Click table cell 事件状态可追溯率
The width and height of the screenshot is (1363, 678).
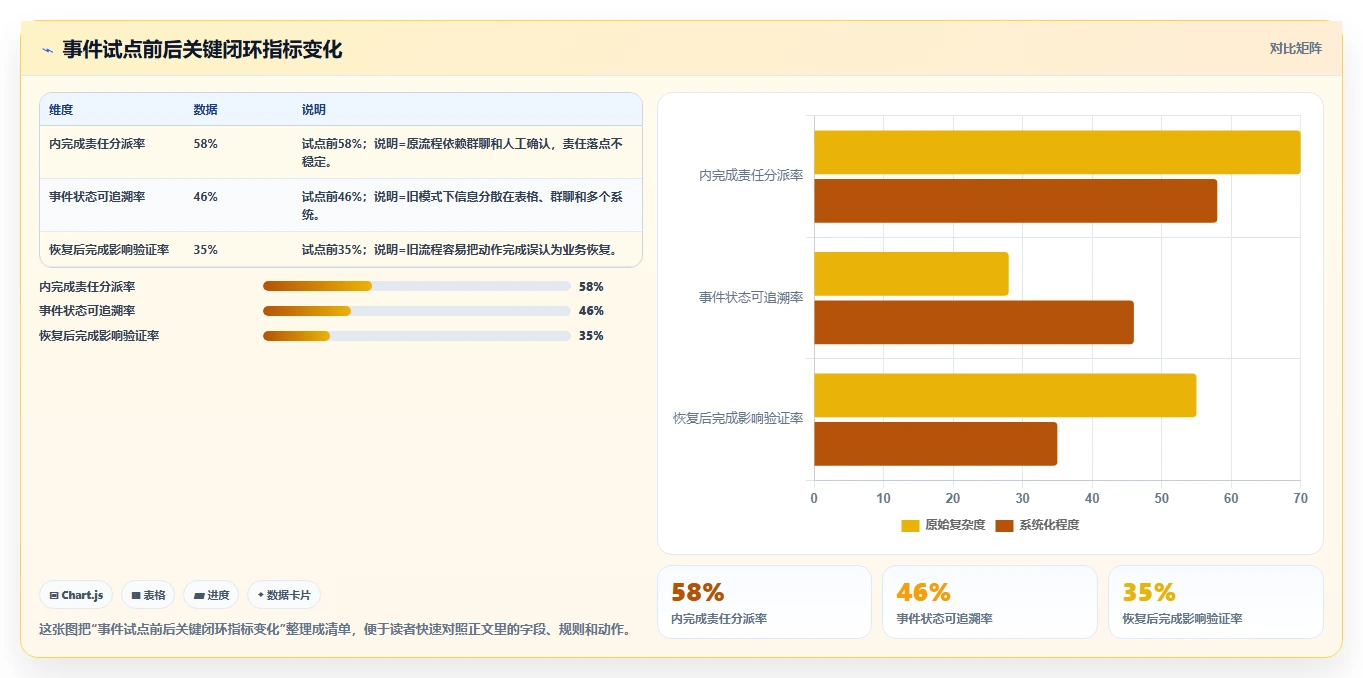click(97, 197)
